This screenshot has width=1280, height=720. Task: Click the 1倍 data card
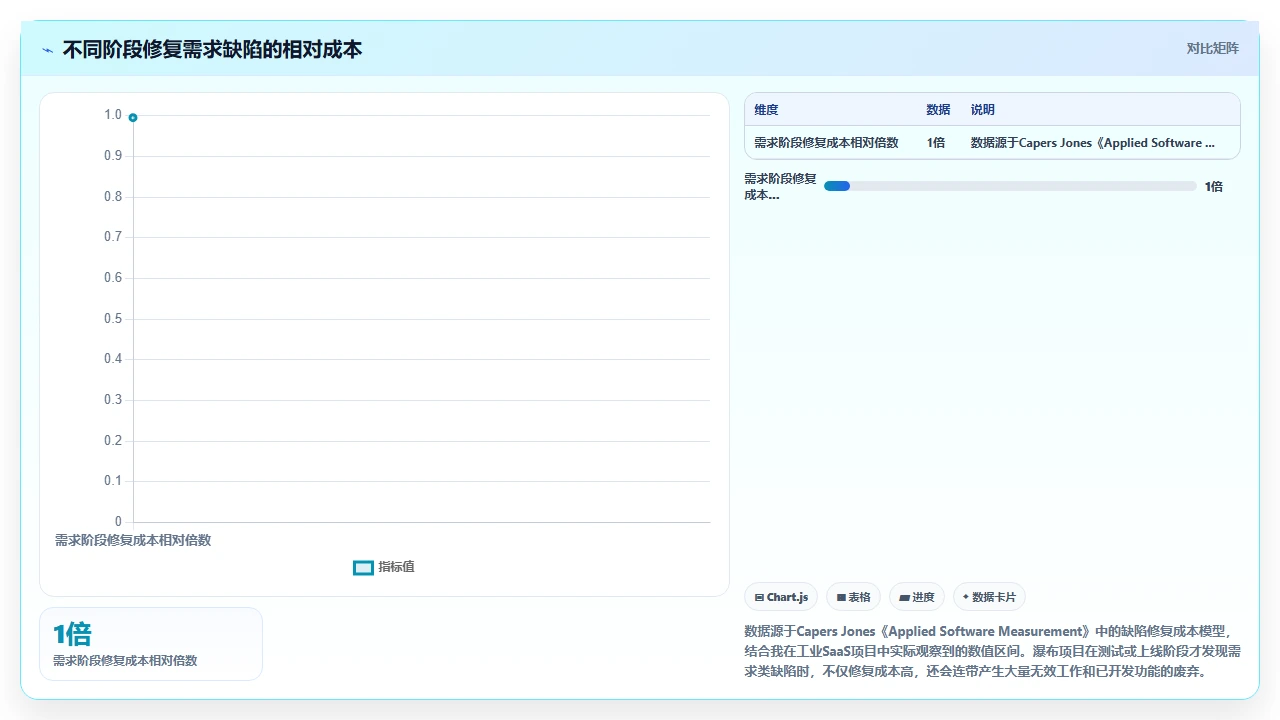pos(151,644)
